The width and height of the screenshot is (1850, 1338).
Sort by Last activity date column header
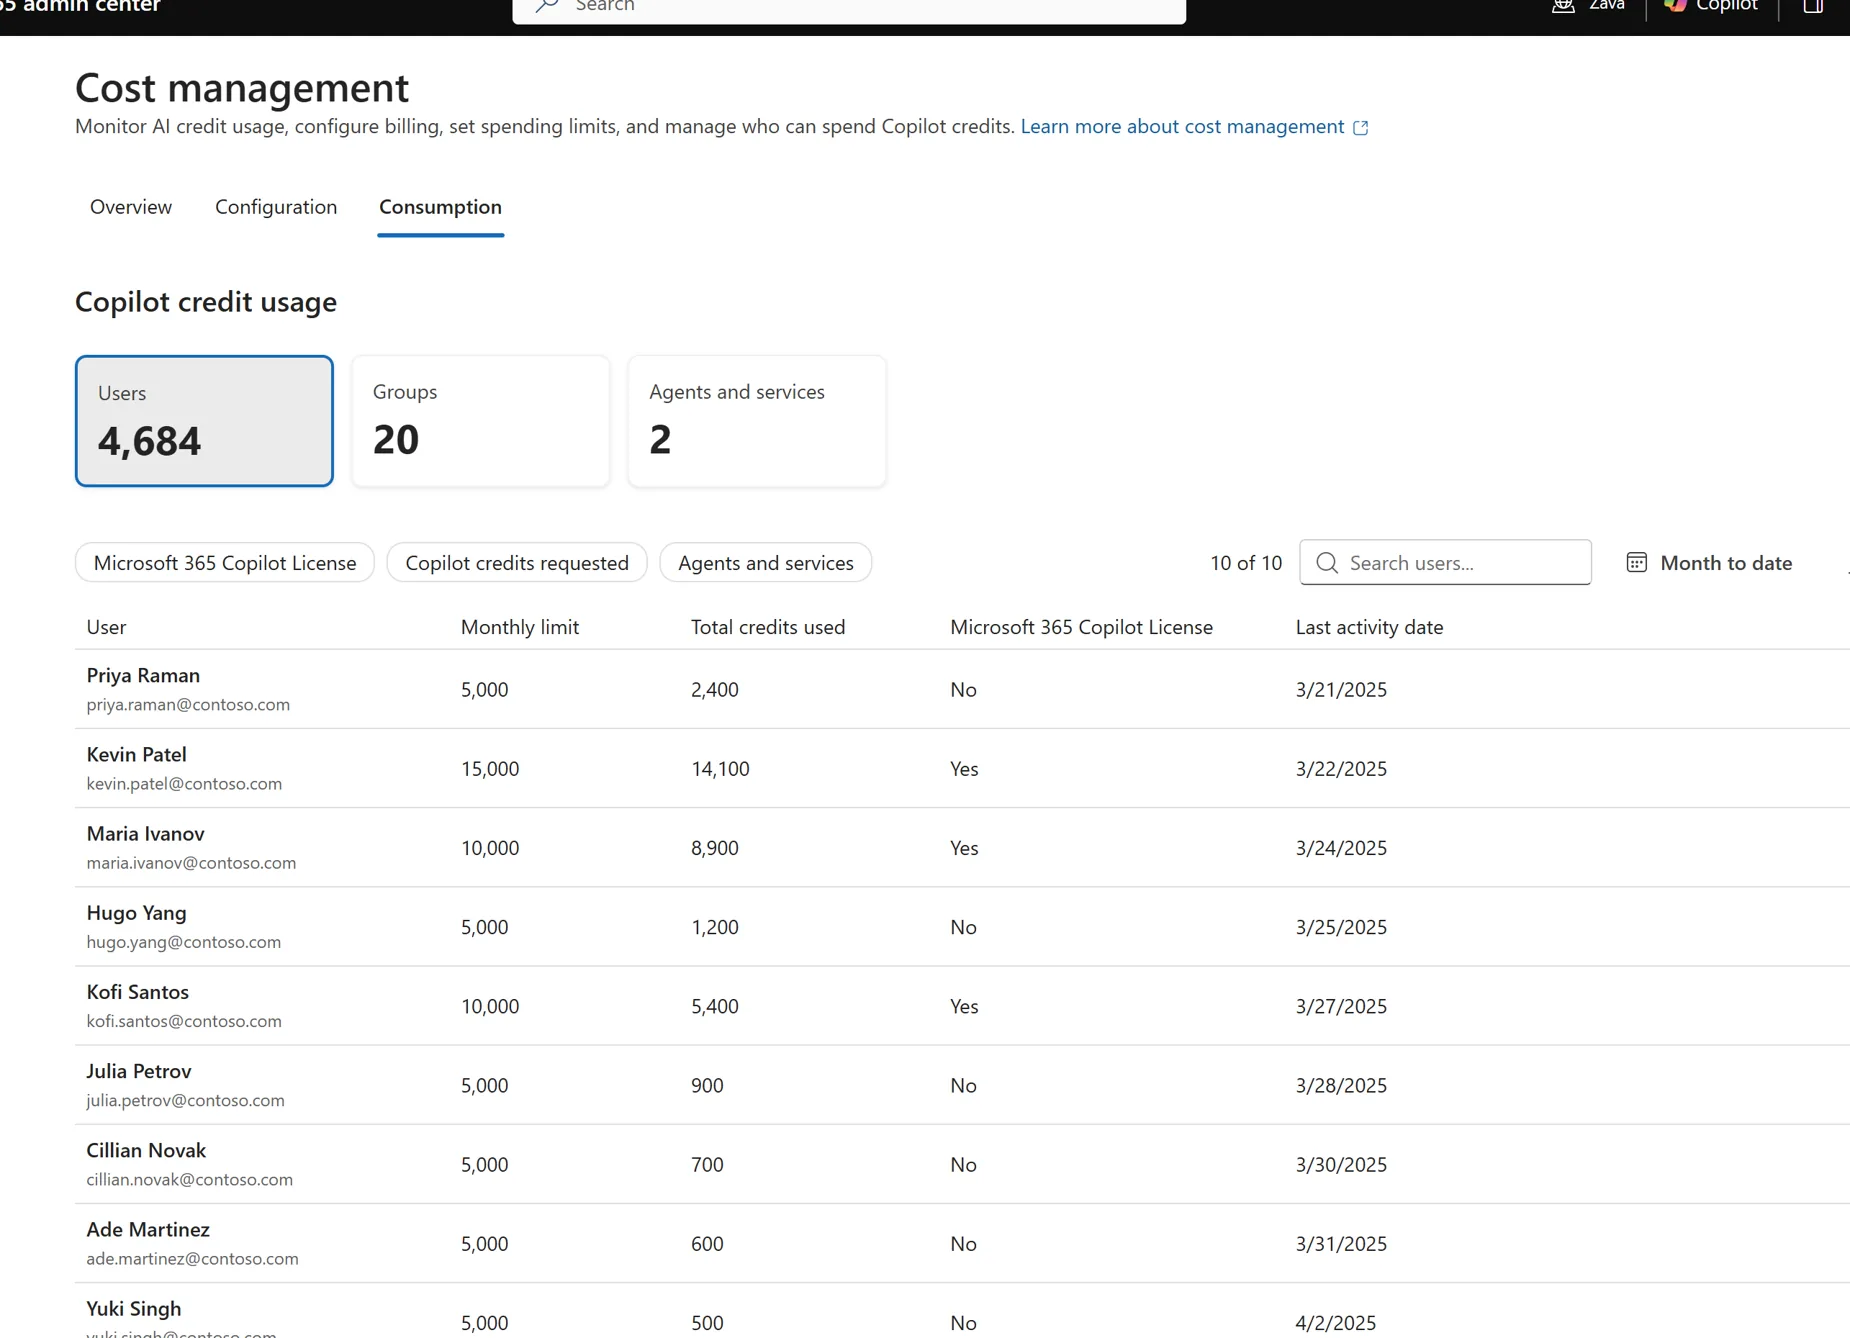coord(1369,627)
